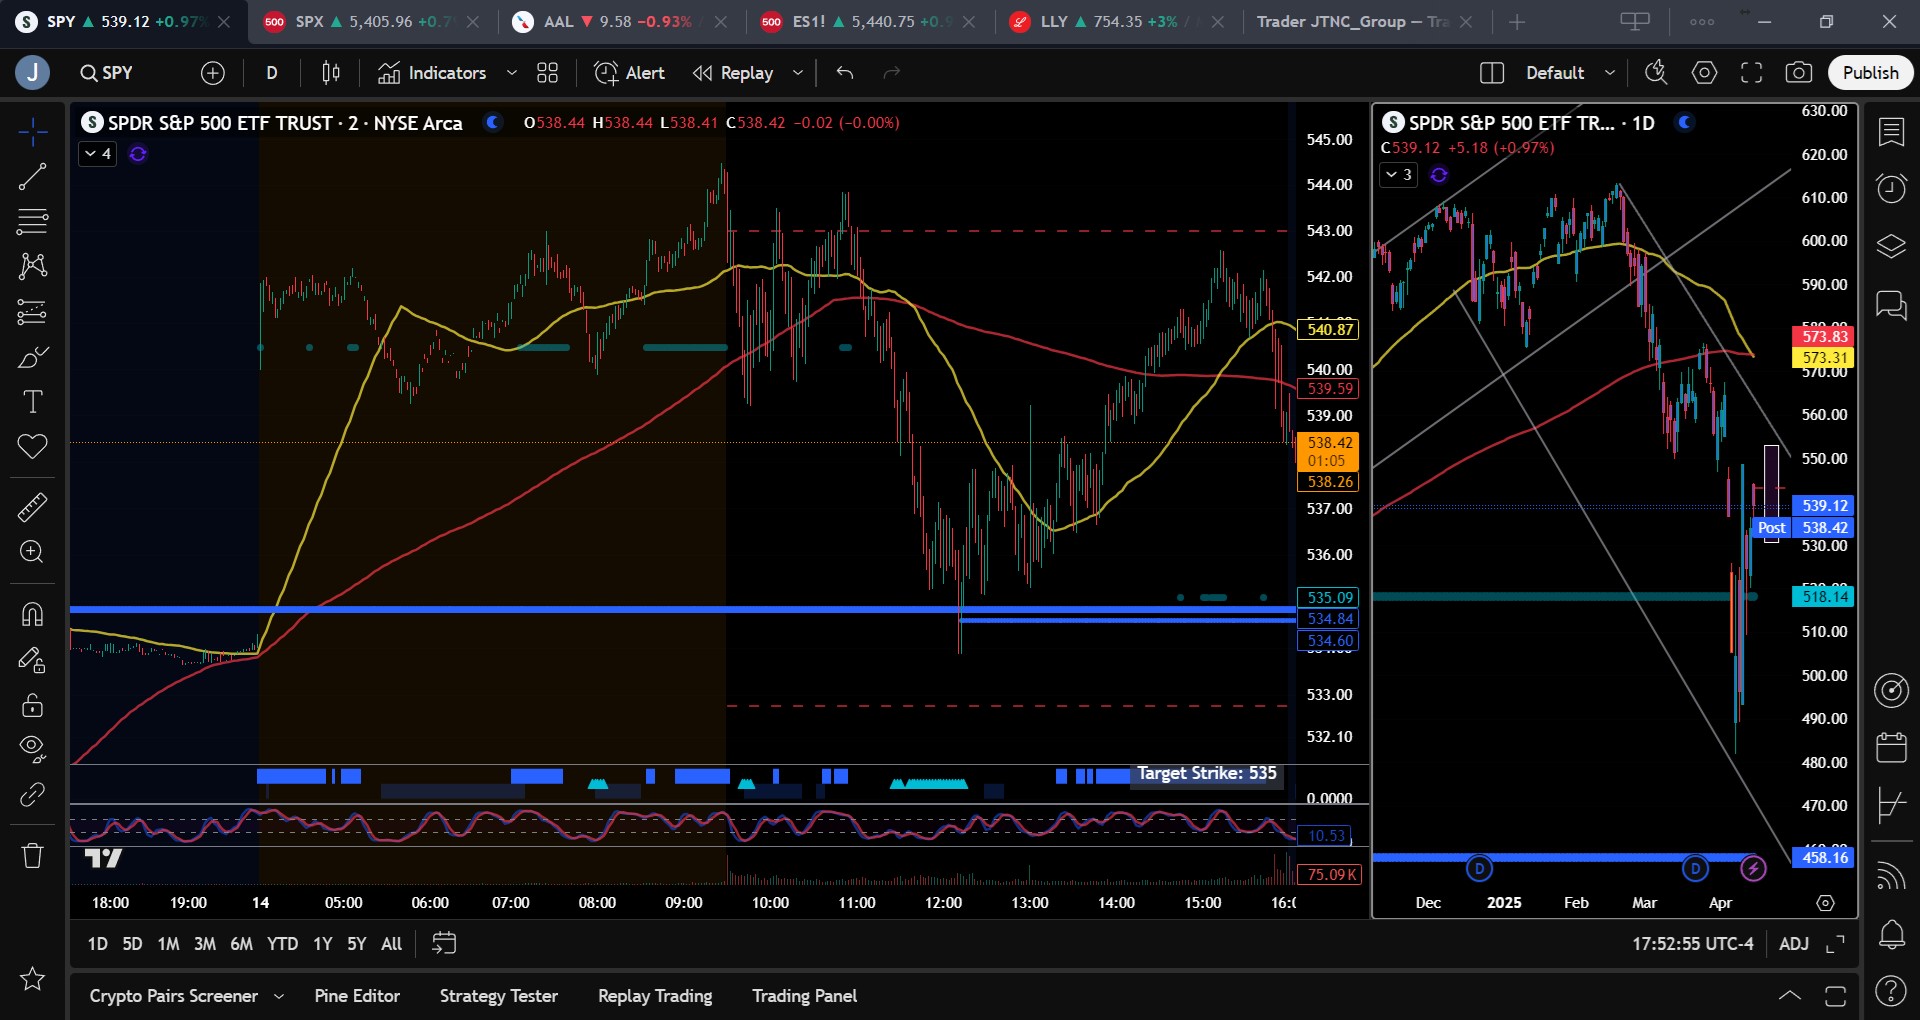The image size is (1920, 1020).
Task: Maximize the bottom panel
Action: [x=1836, y=996]
